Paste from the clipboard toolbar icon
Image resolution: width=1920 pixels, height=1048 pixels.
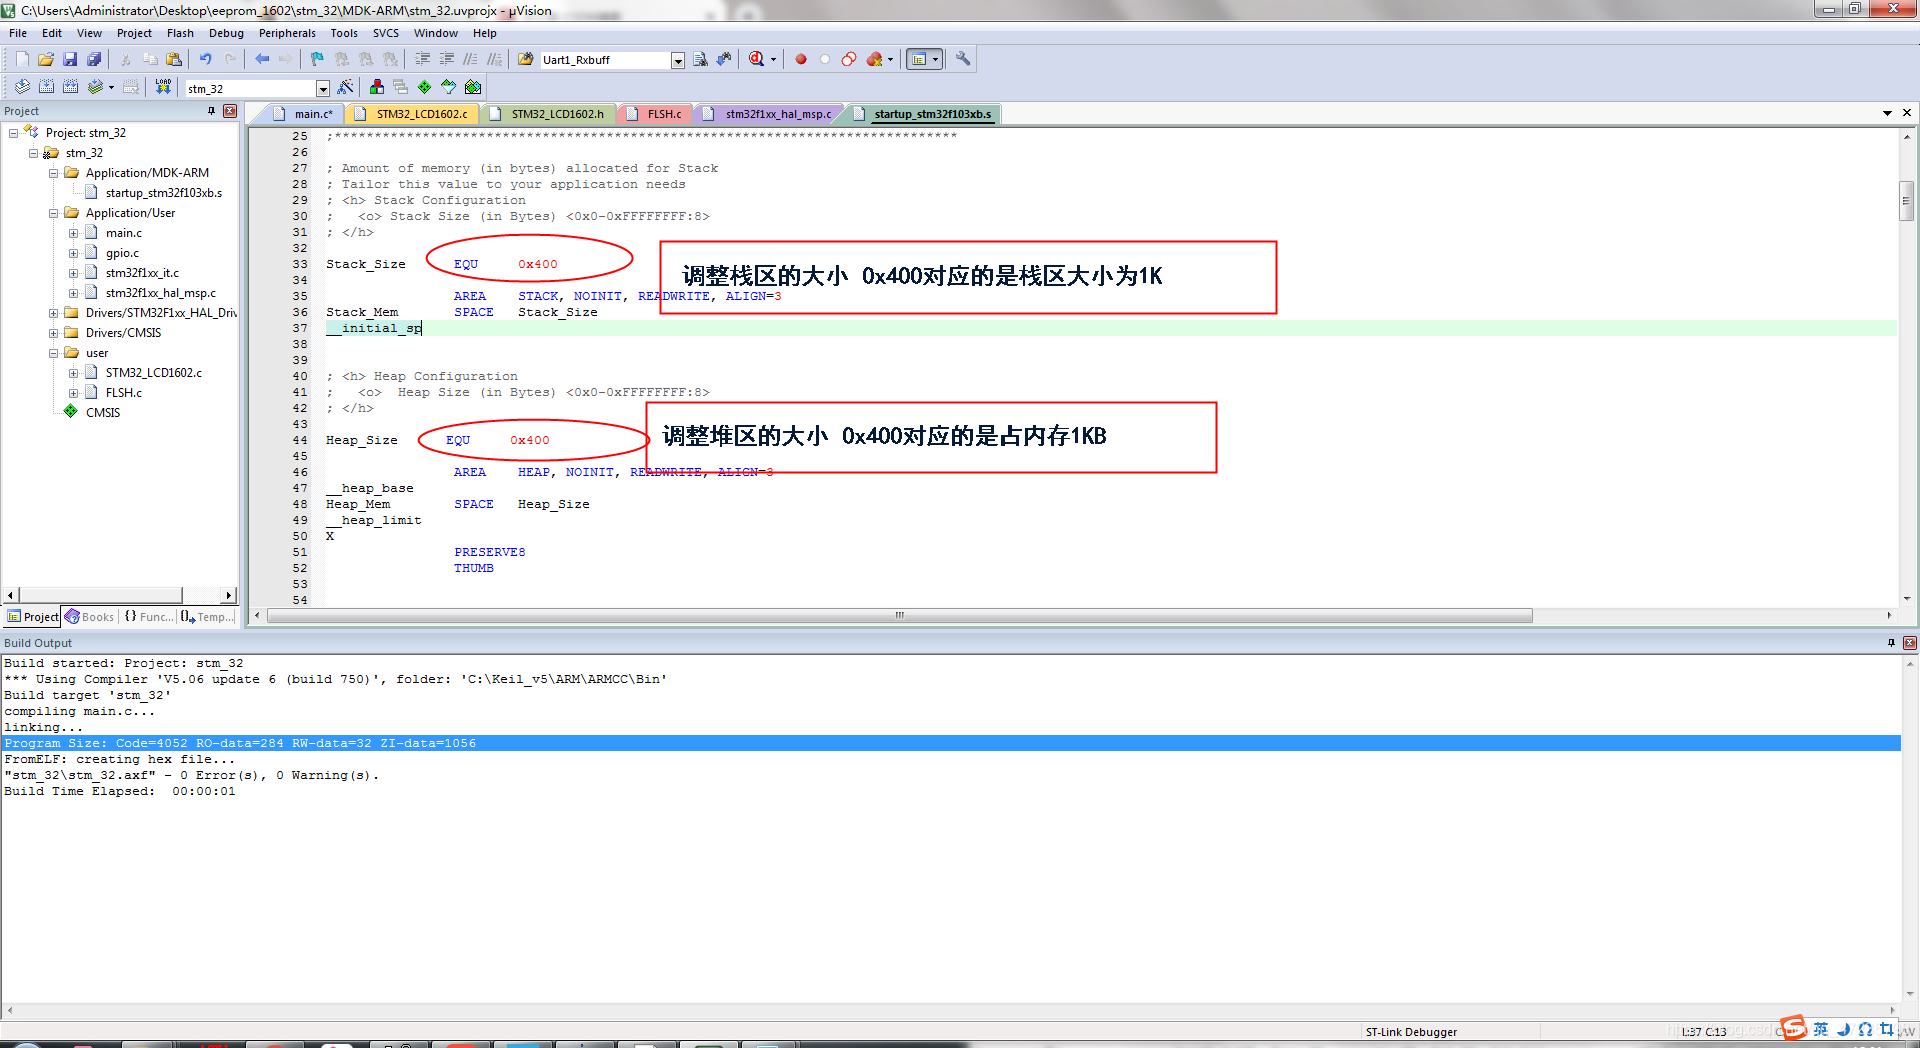pos(174,59)
